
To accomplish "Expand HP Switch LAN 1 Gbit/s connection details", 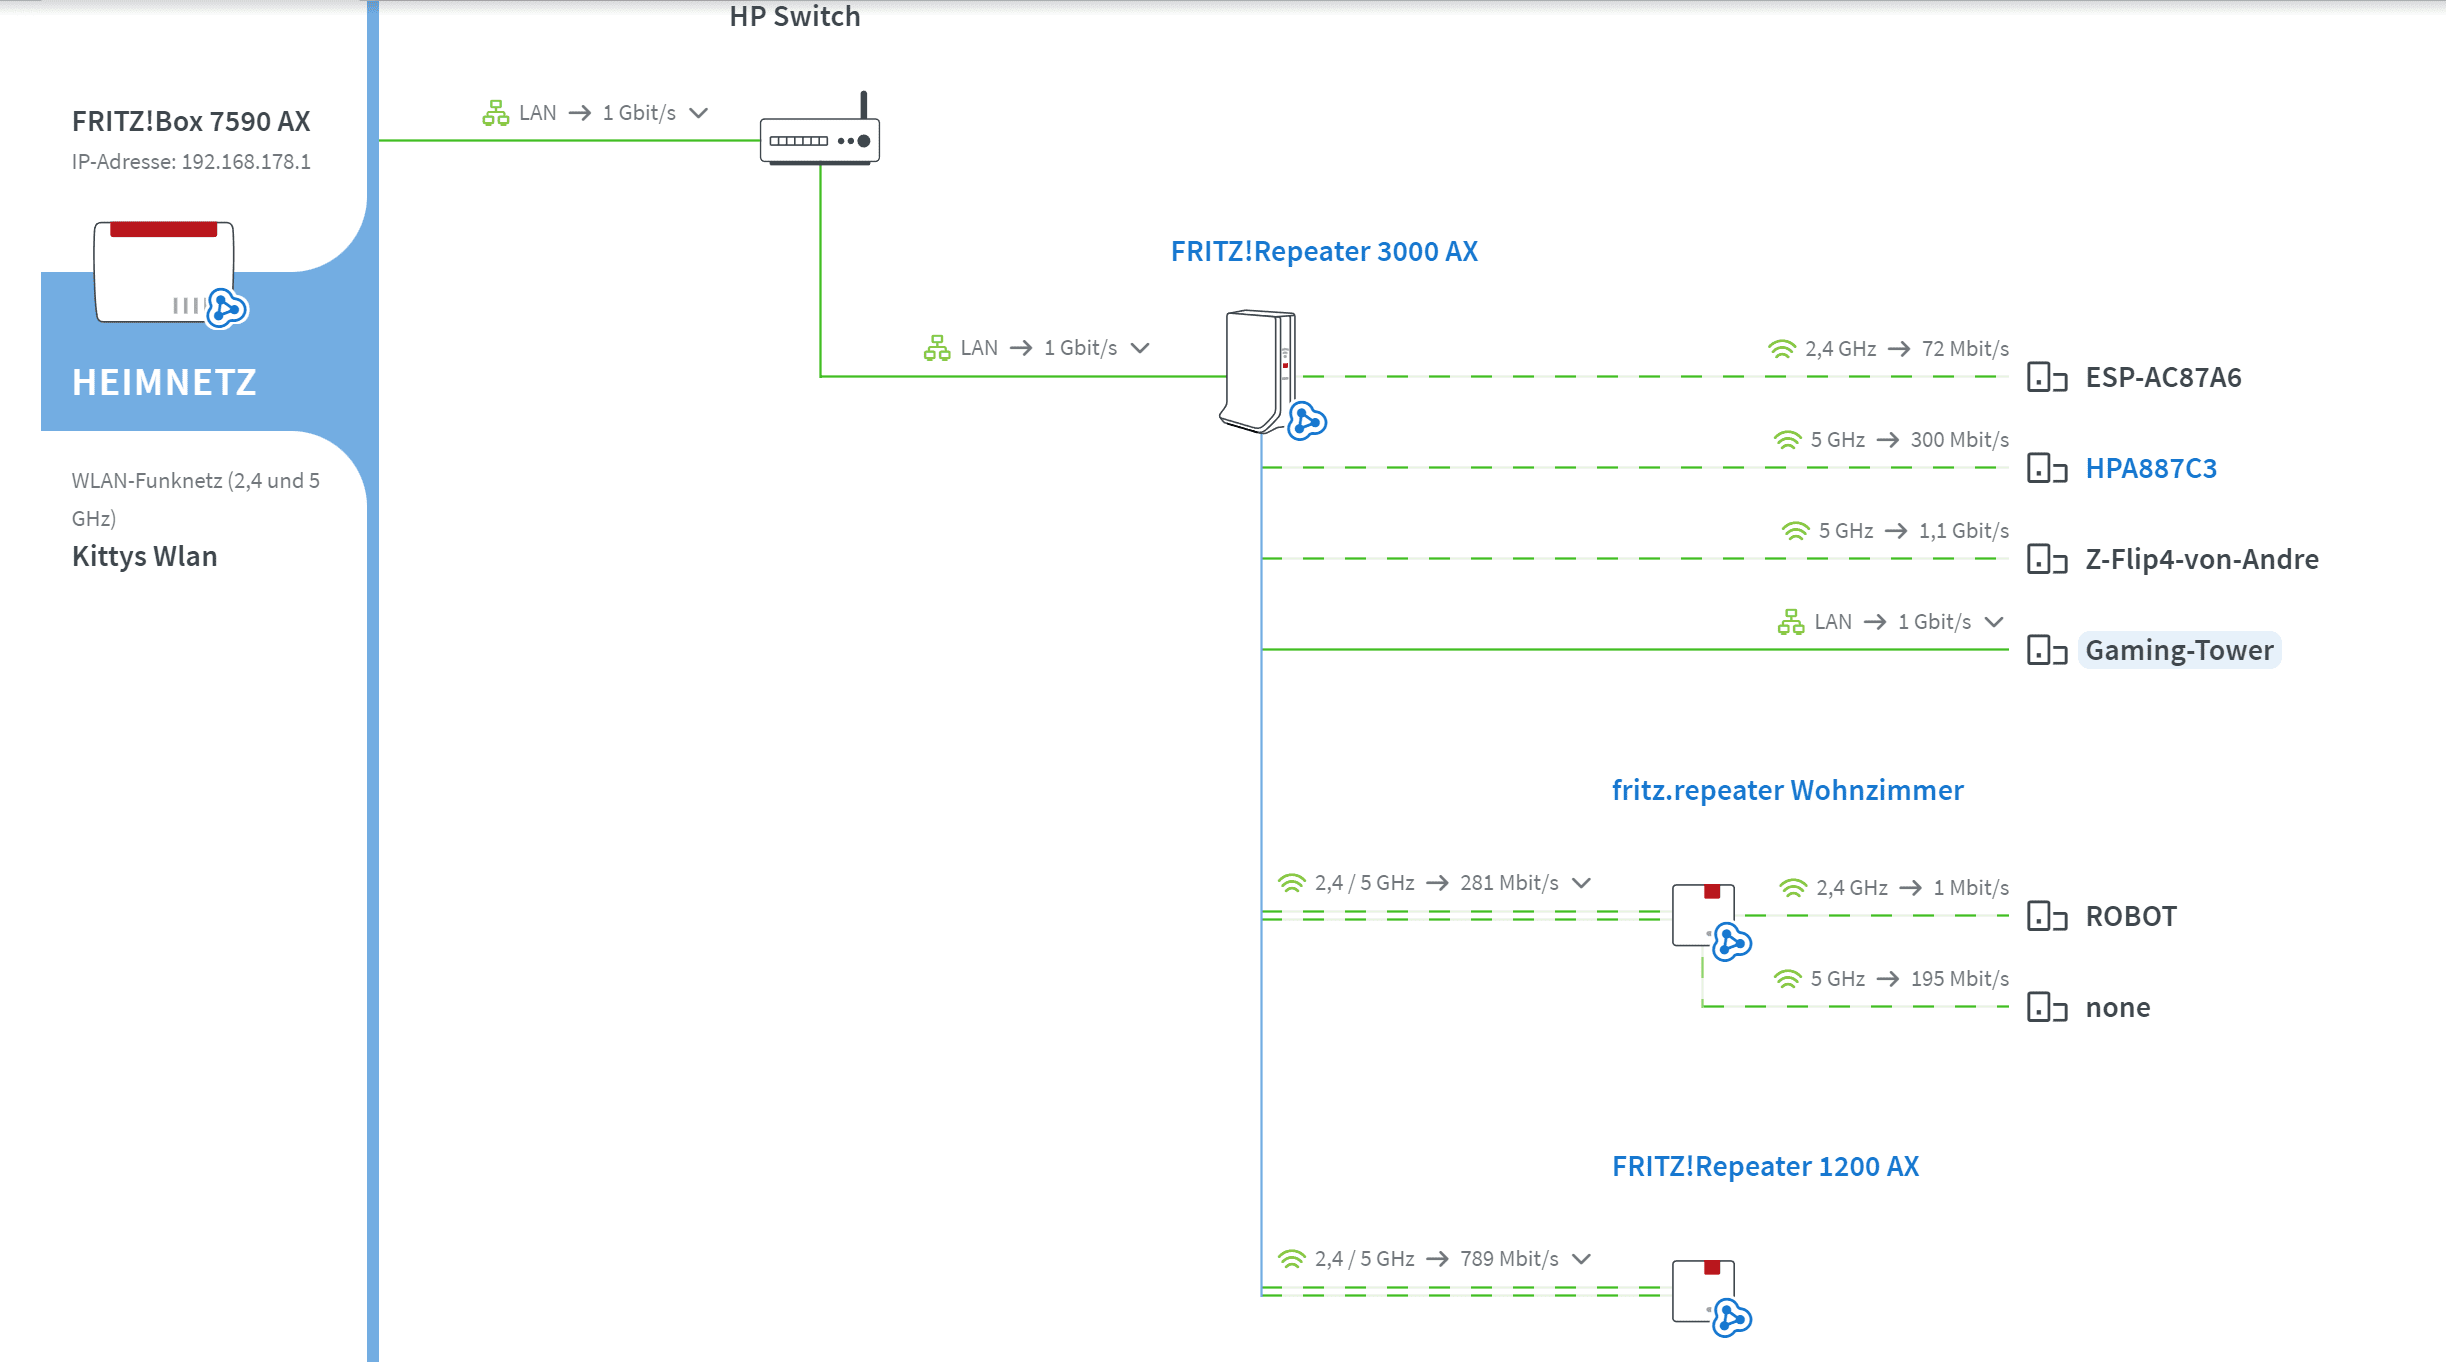I will (699, 113).
